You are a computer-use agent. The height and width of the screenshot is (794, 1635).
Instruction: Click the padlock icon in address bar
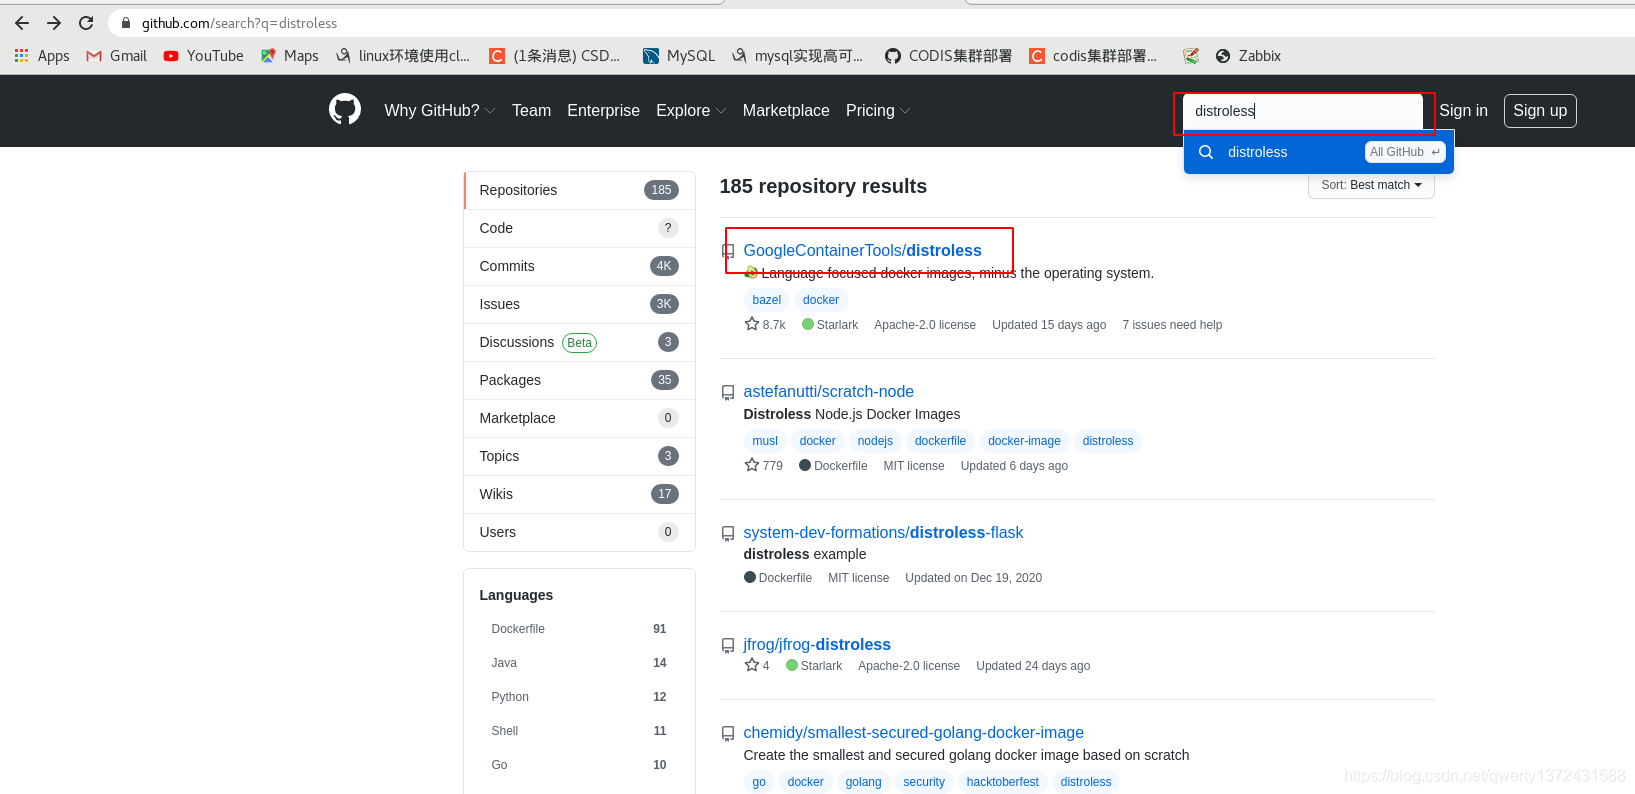point(126,23)
